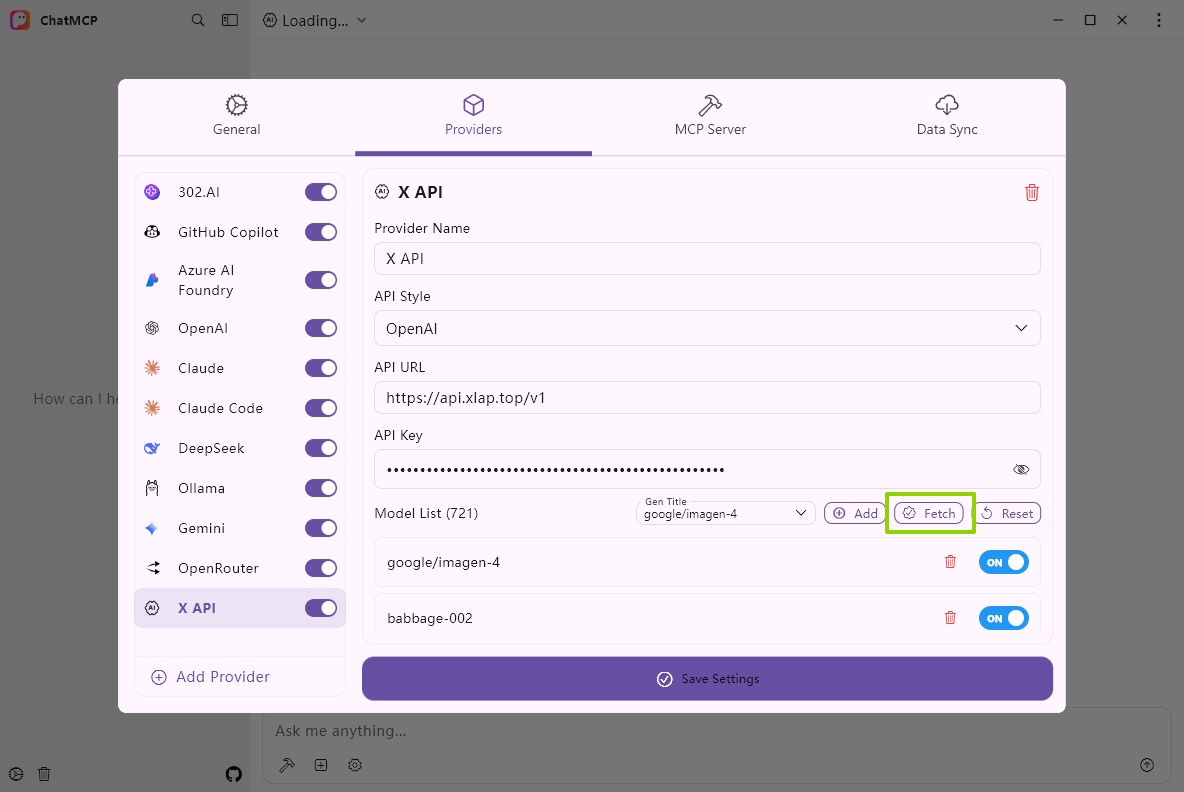Toggle sidebar panel icon in header
This screenshot has height=792, width=1184.
[230, 20]
